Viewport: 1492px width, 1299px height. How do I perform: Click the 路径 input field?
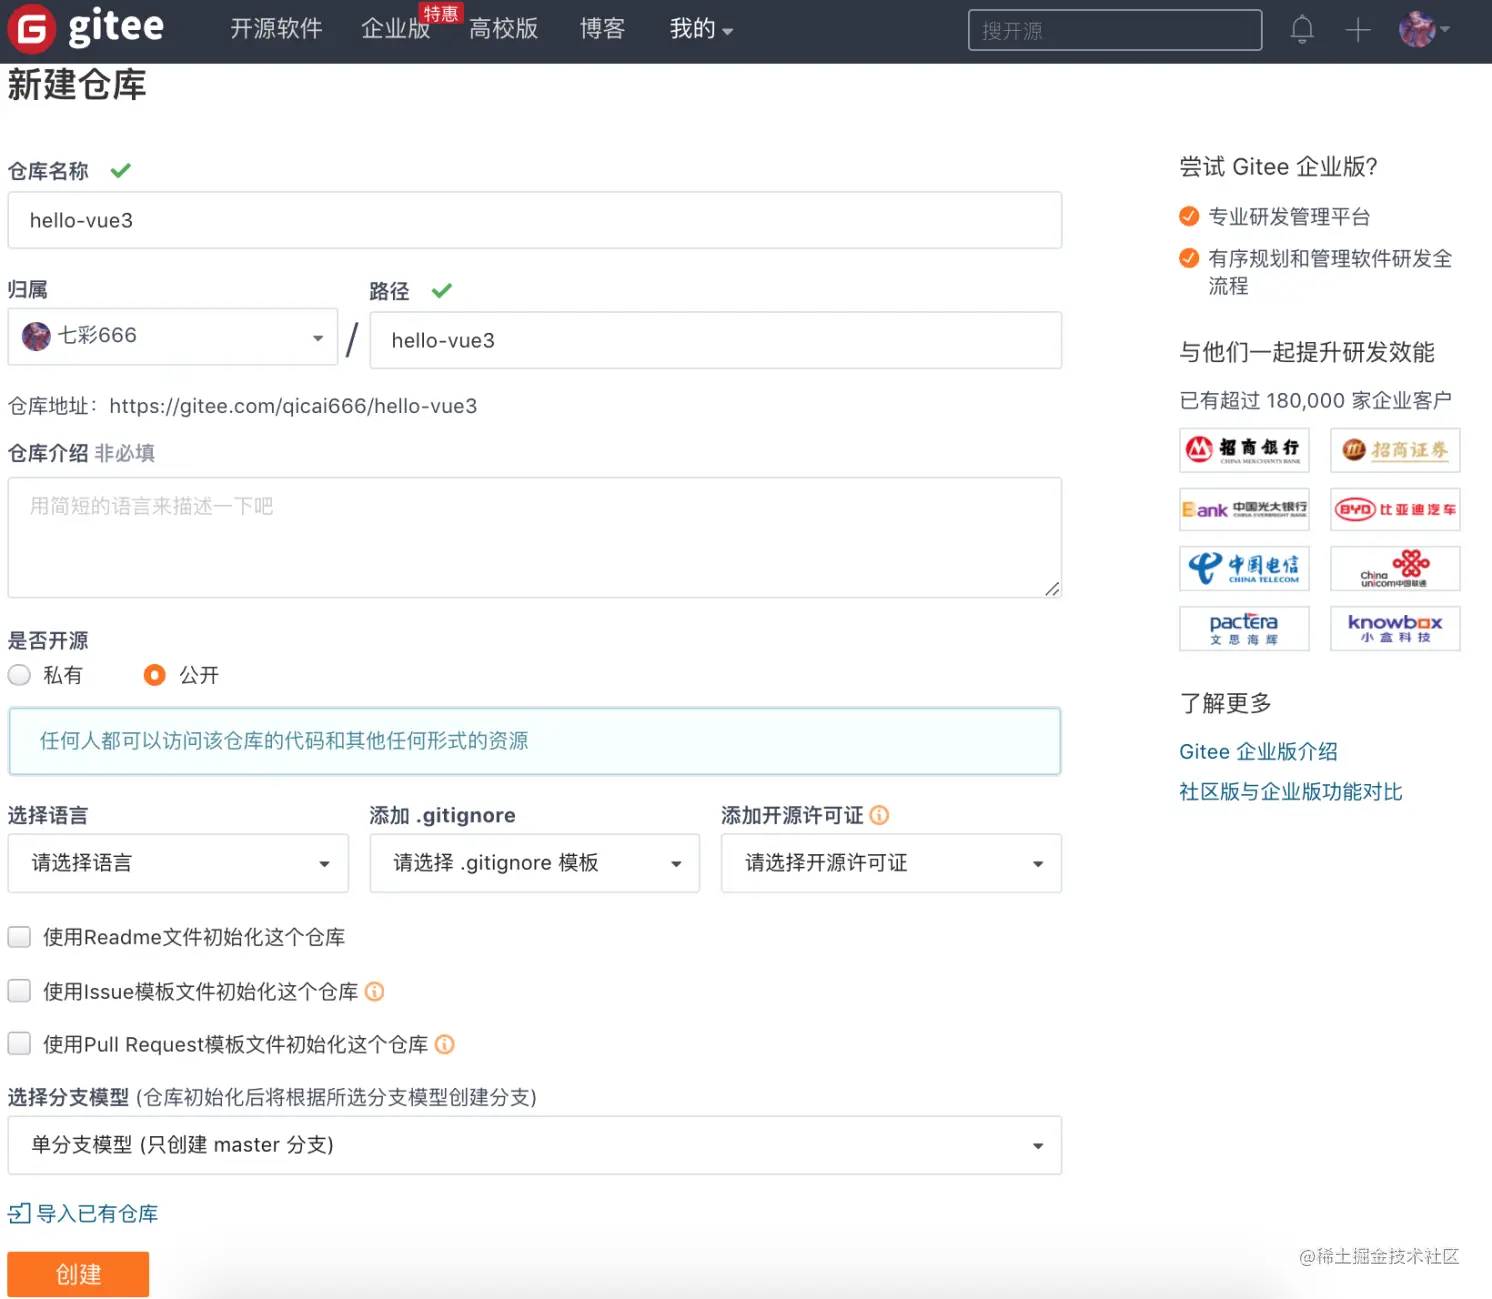pyautogui.click(x=716, y=340)
